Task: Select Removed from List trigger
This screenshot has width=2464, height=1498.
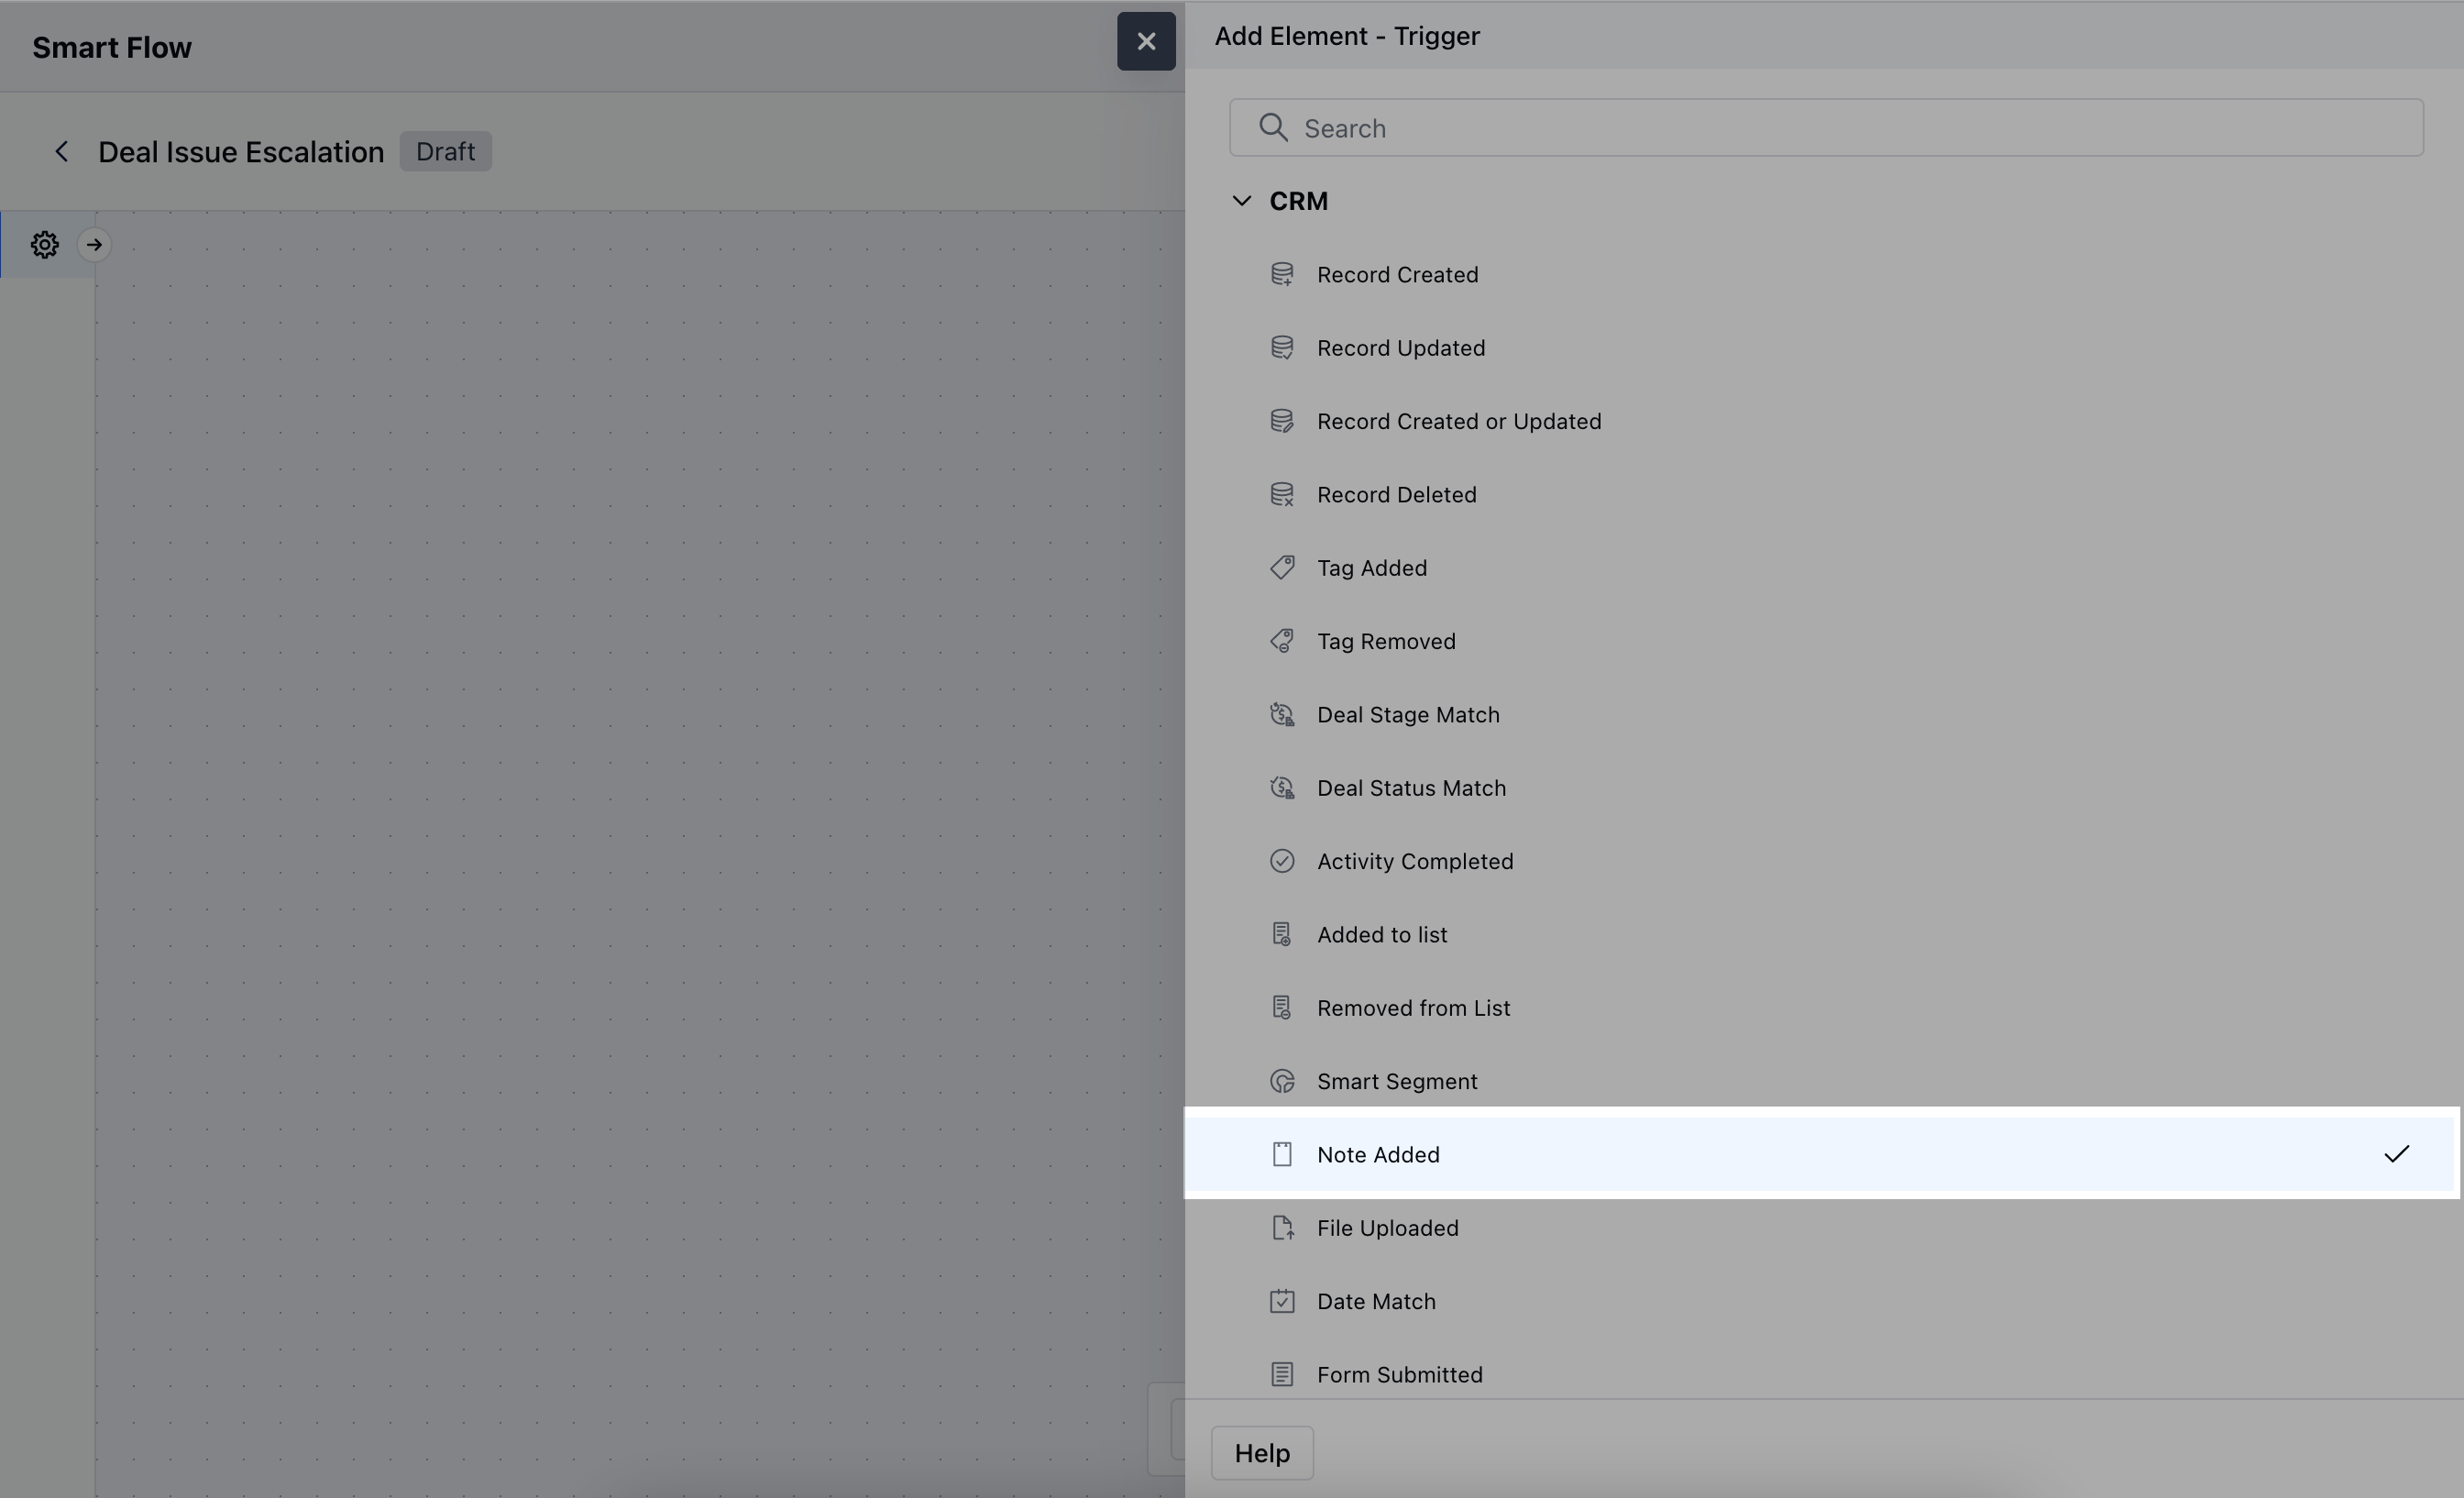Action: coord(1413,1008)
